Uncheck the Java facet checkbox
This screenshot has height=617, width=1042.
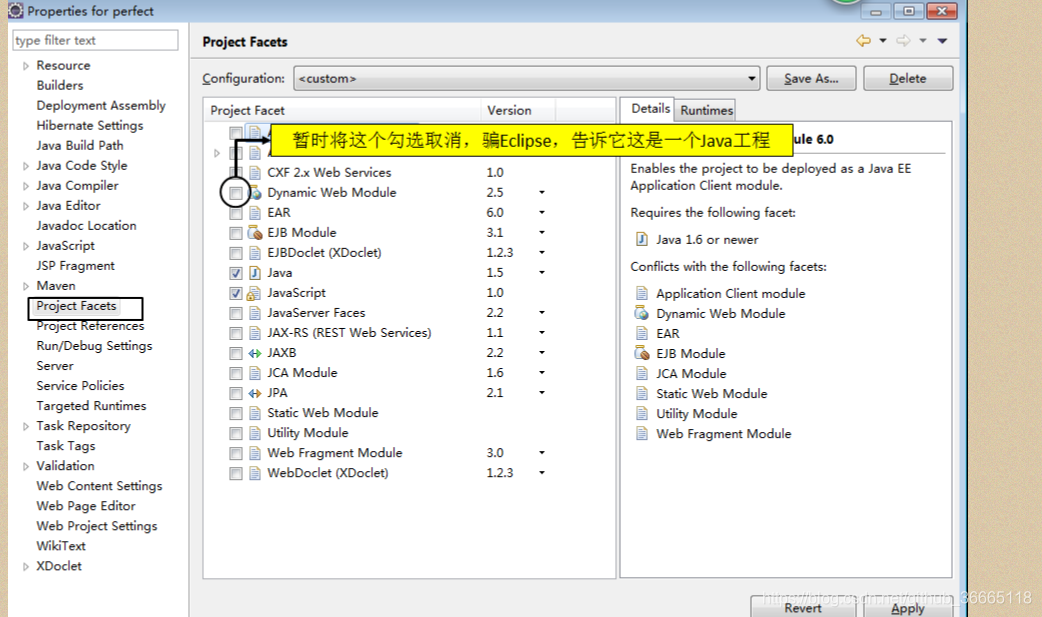tap(235, 273)
